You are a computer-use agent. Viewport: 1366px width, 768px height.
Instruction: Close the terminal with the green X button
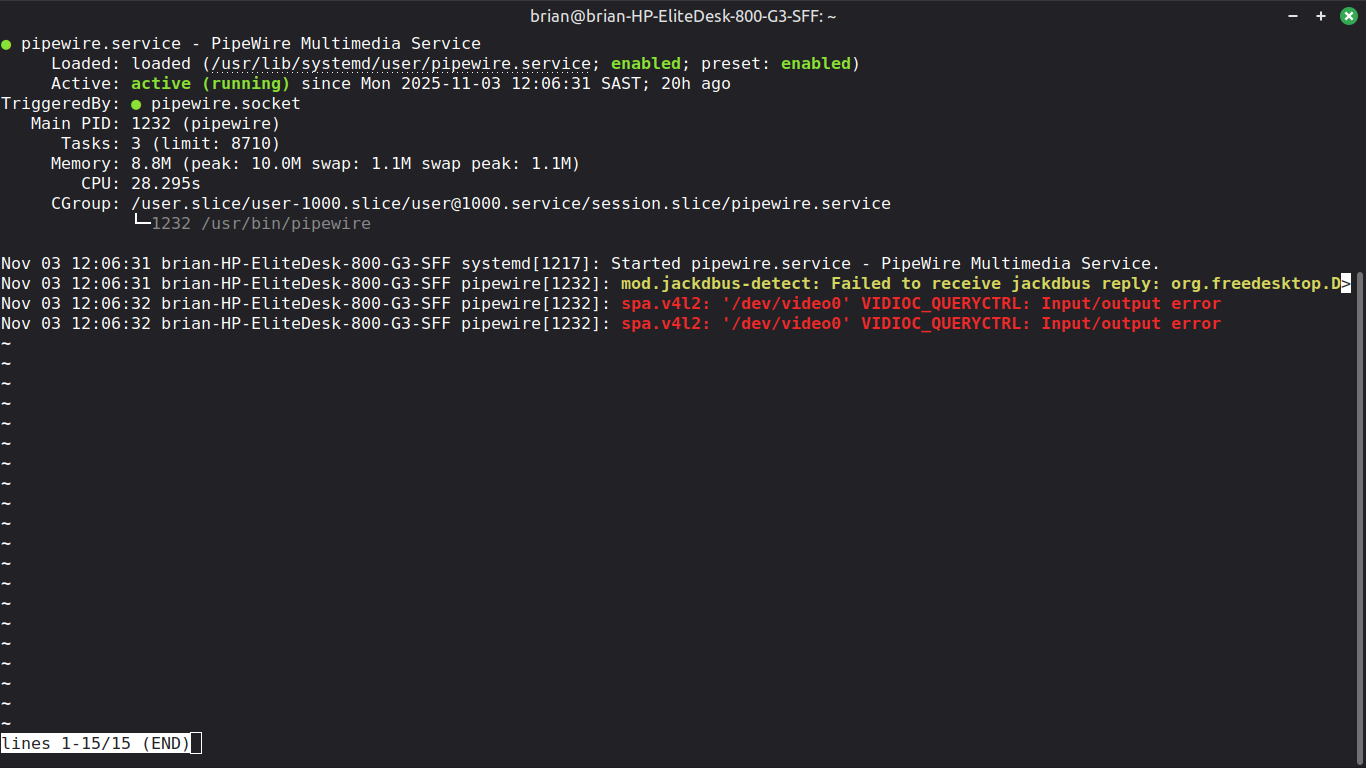[1347, 16]
